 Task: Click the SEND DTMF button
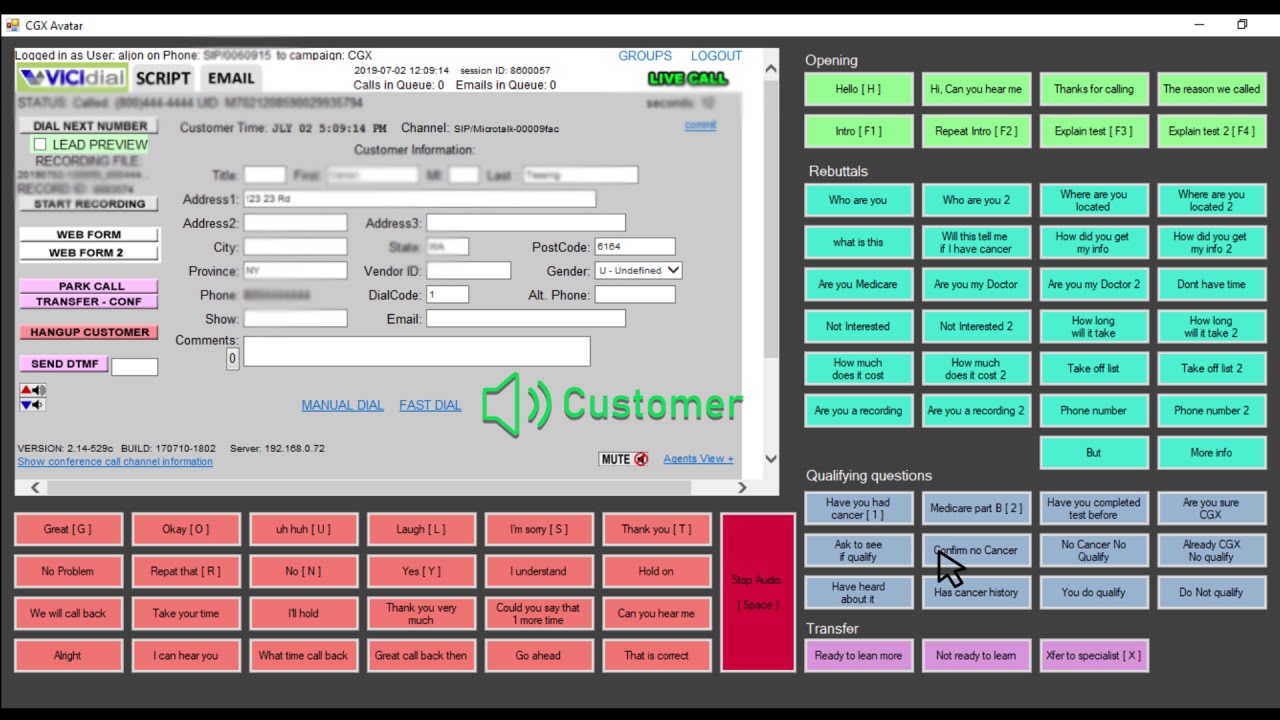(64, 364)
